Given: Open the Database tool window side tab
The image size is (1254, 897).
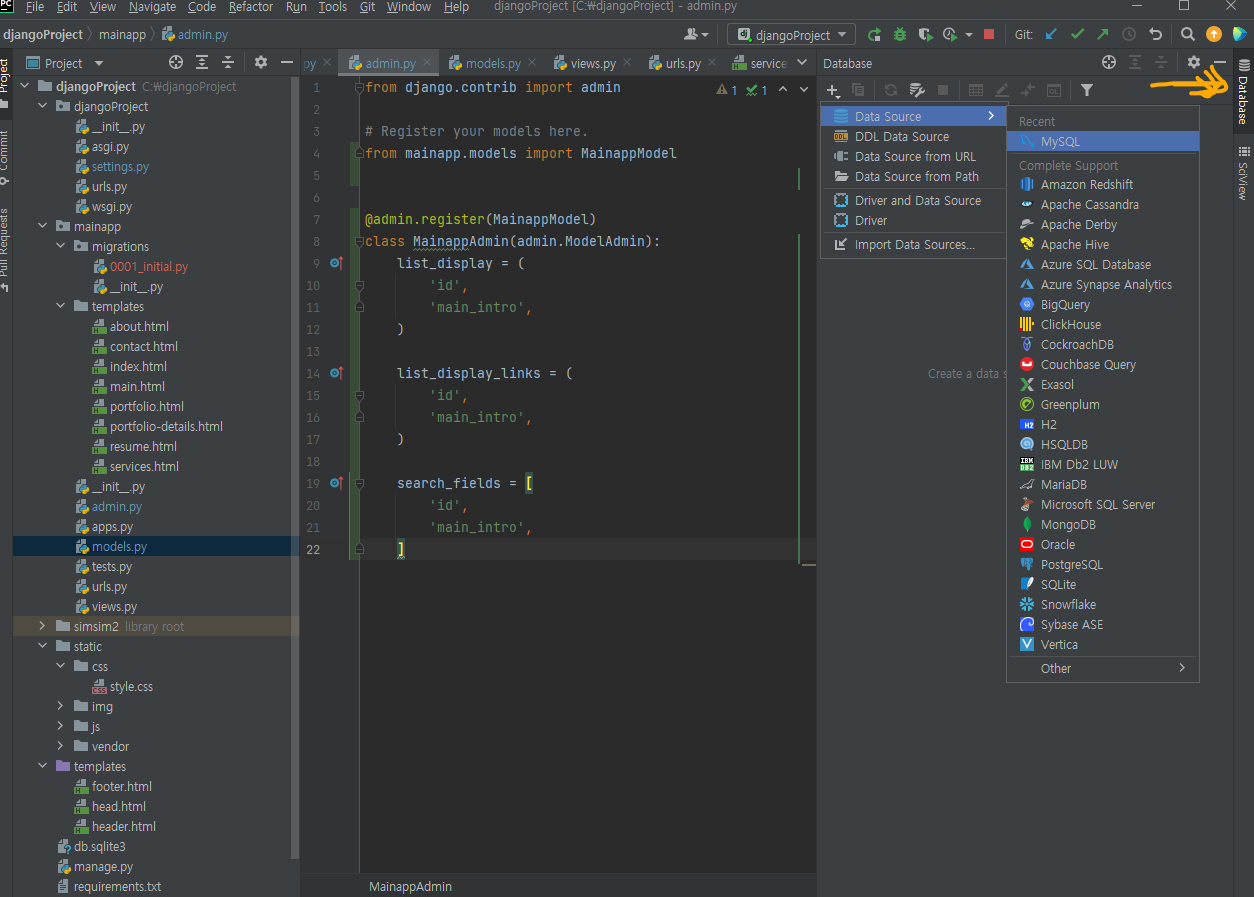Looking at the screenshot, I should (1243, 93).
